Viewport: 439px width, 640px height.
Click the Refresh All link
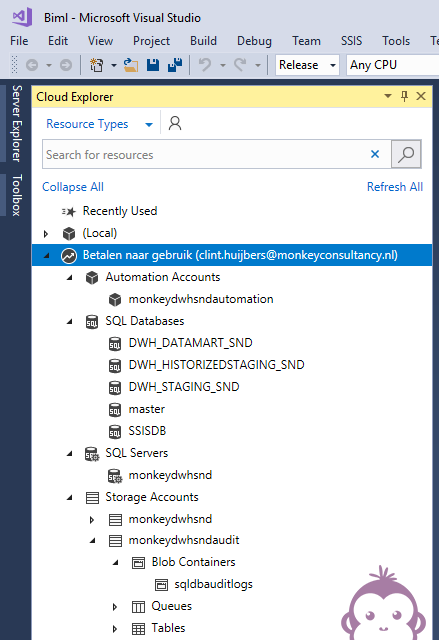pos(395,187)
